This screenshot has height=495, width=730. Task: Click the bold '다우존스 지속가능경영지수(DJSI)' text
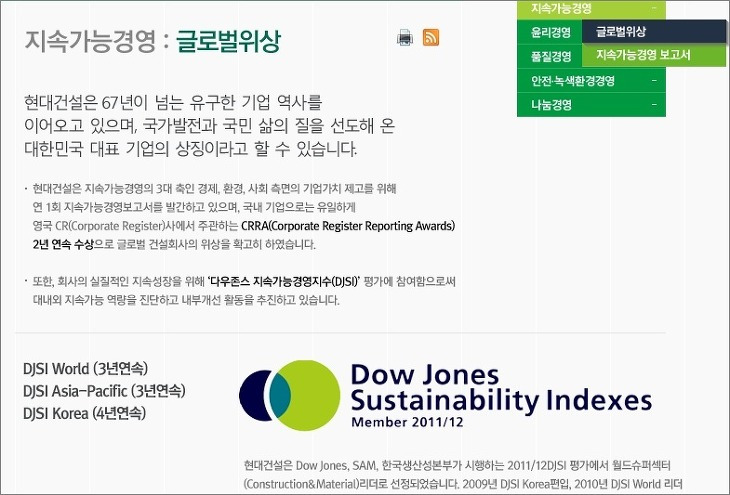point(284,281)
